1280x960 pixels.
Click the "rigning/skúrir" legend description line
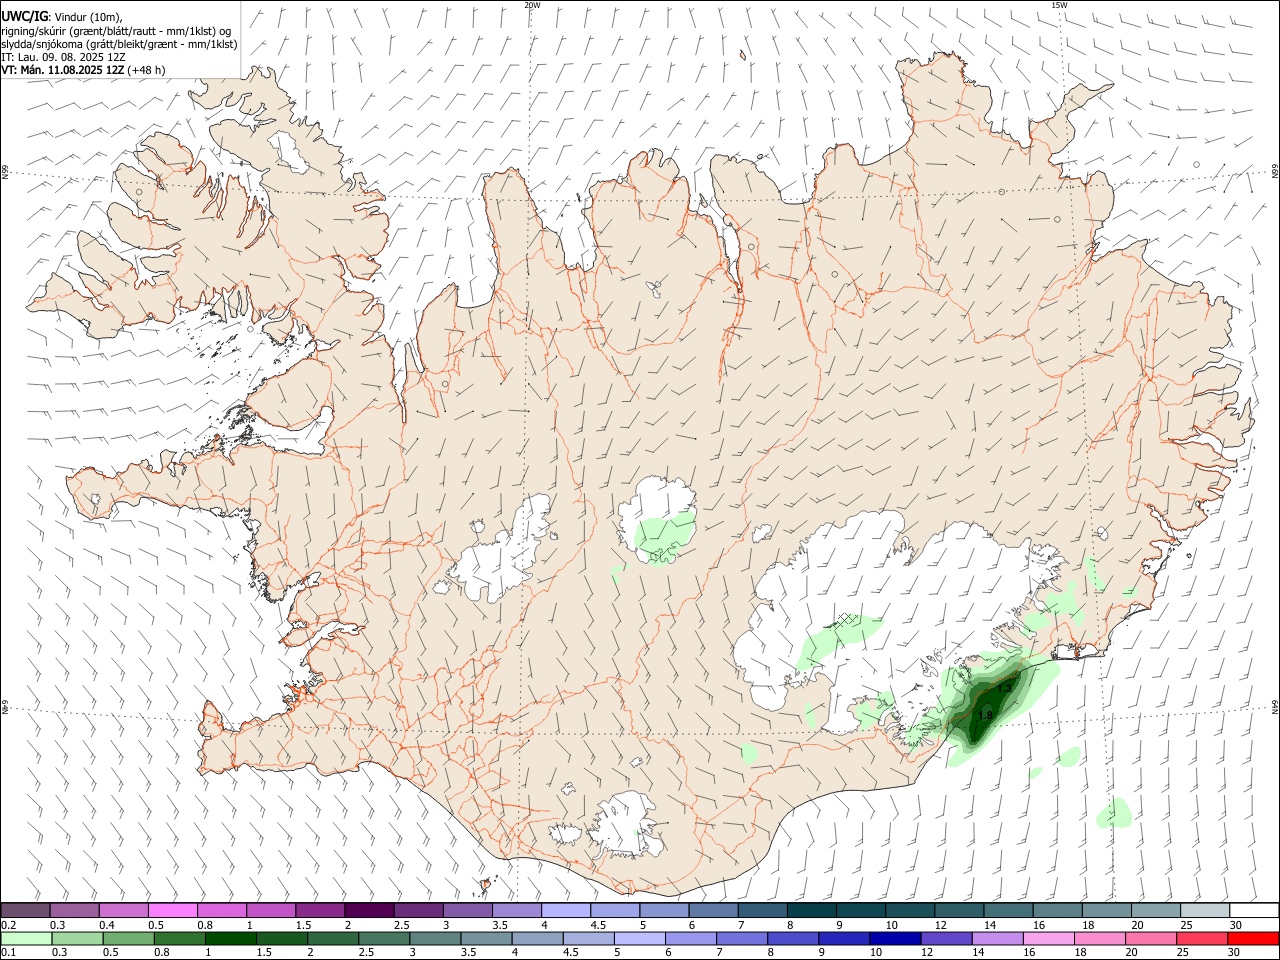[117, 31]
